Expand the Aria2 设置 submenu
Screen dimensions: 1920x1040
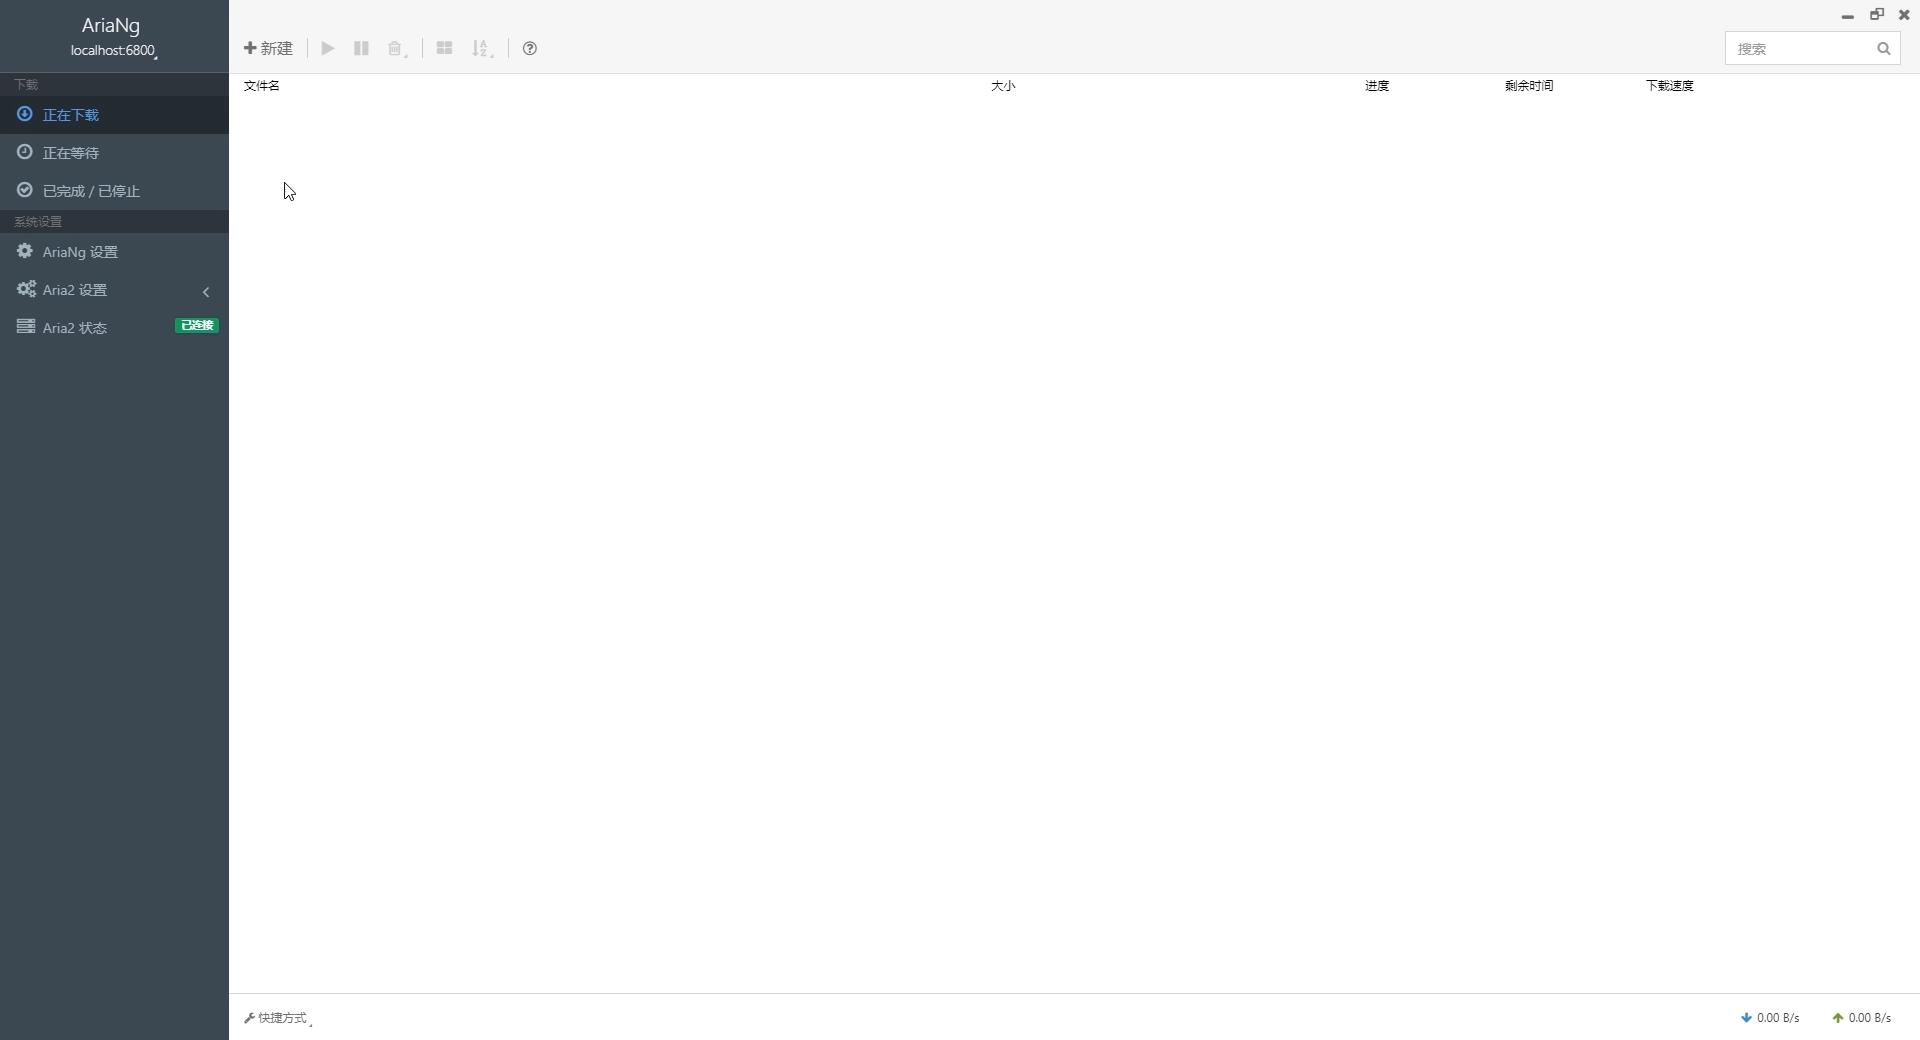pyautogui.click(x=114, y=290)
